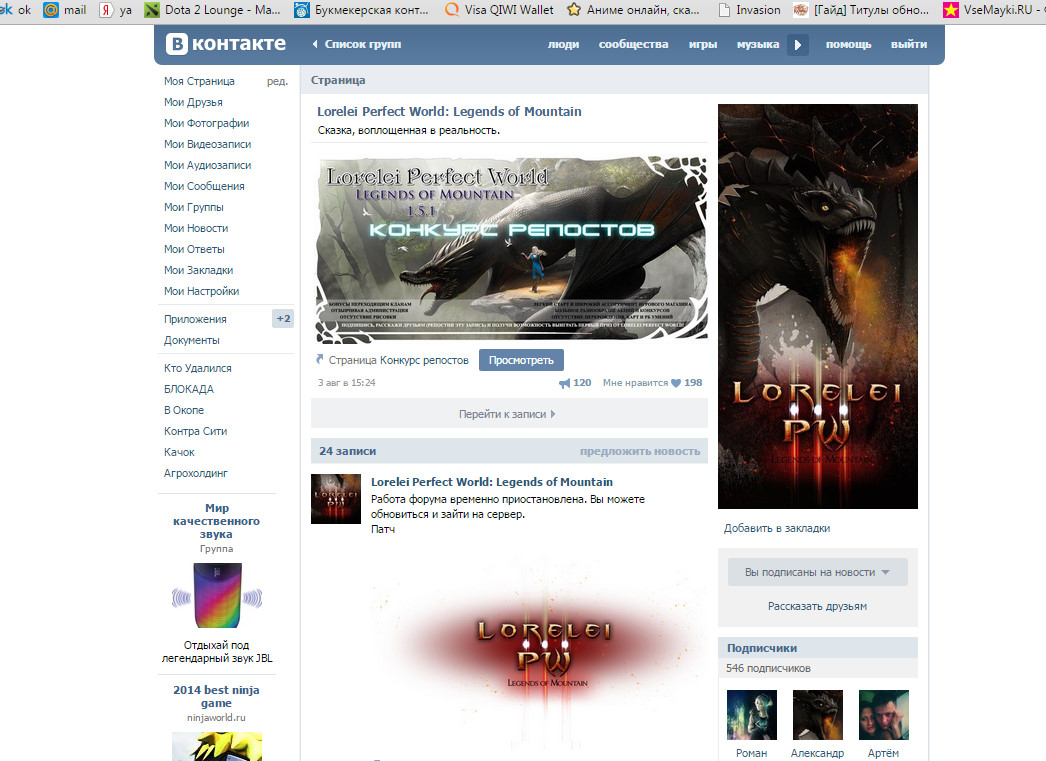Click Рассказать друзьям
The width and height of the screenshot is (1046, 761).
(x=817, y=606)
